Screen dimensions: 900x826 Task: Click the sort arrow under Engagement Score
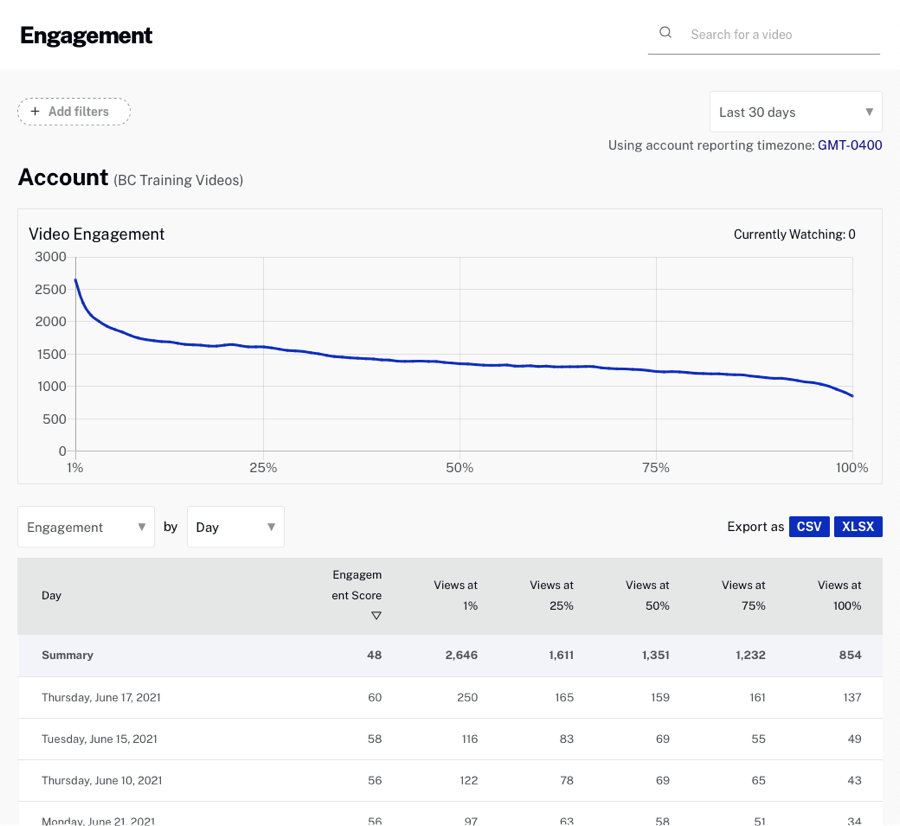click(x=376, y=616)
